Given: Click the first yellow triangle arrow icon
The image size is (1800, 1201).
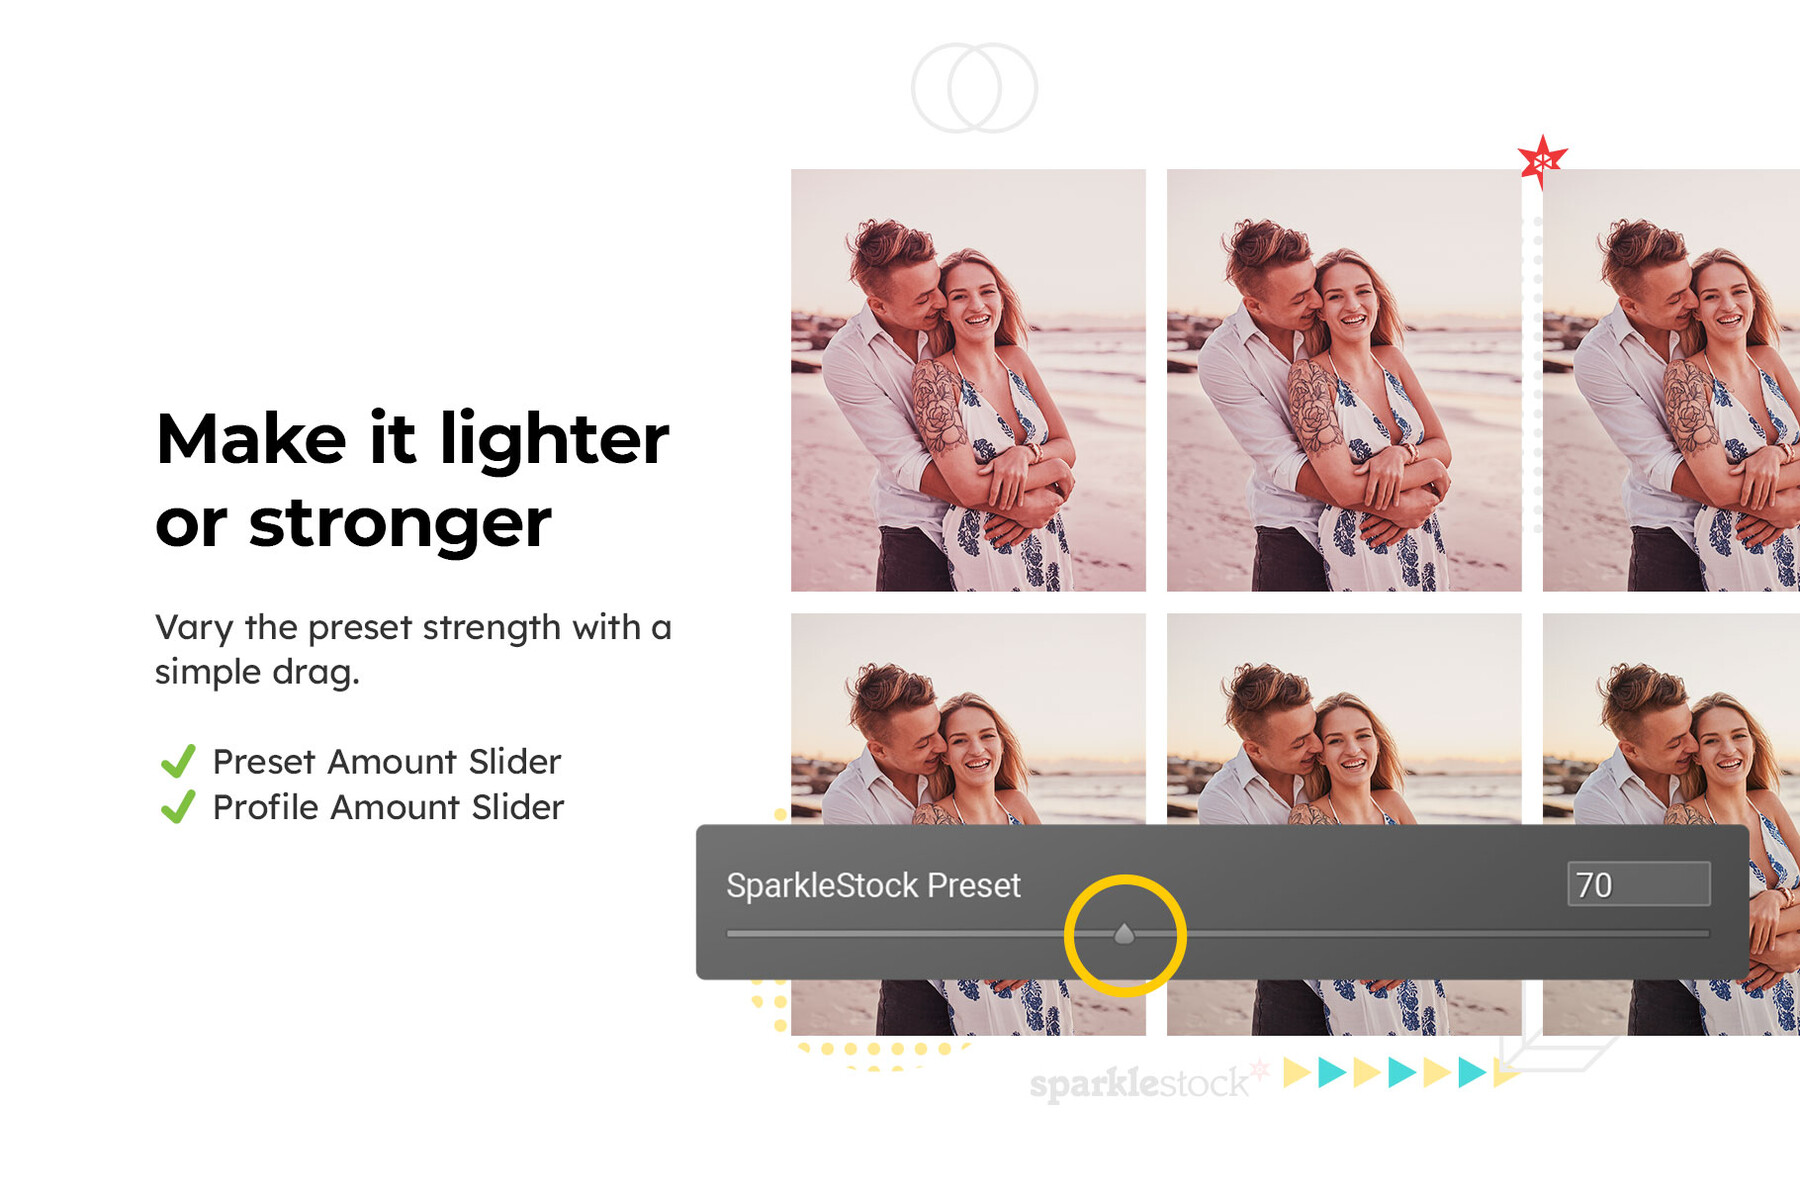Looking at the screenshot, I should 1293,1072.
